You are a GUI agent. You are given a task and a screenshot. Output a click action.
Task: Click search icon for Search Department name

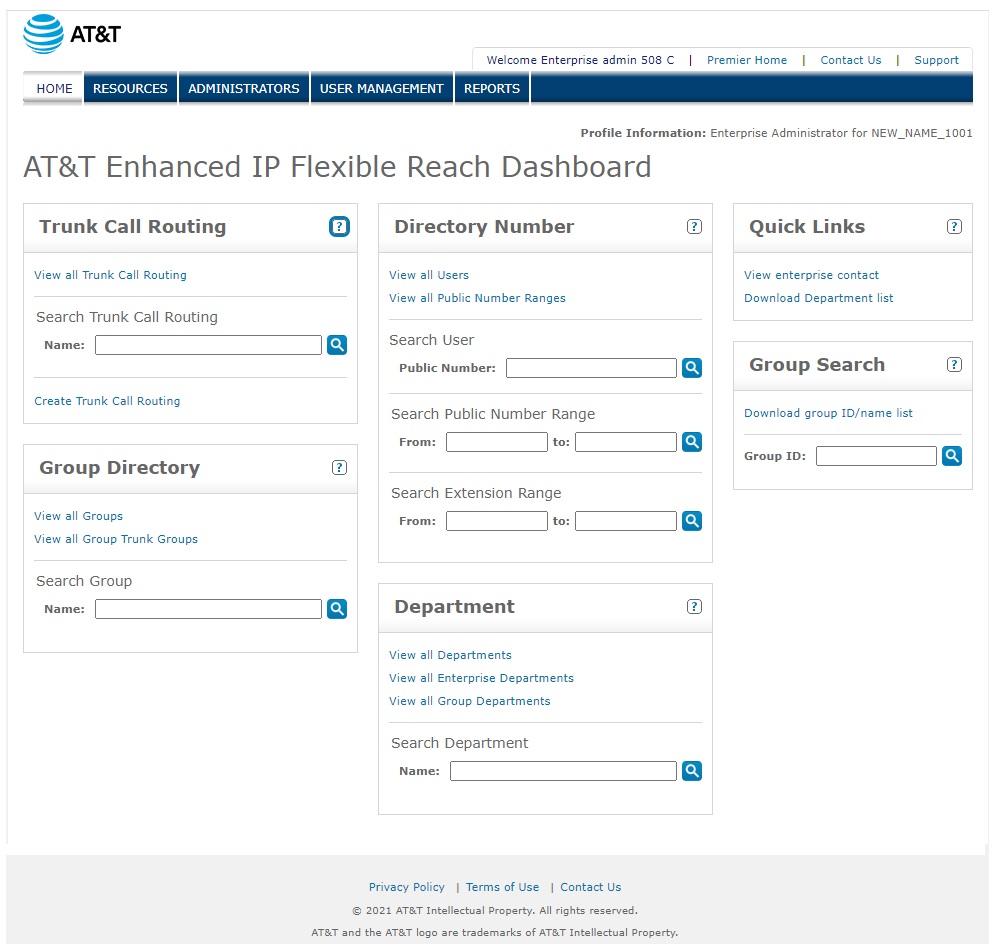click(x=692, y=771)
